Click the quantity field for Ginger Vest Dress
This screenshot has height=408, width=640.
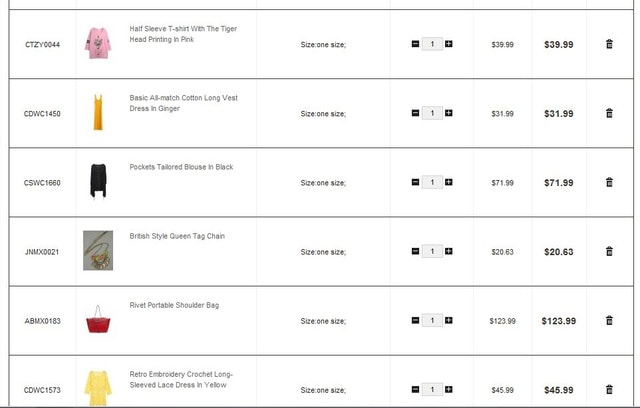pyautogui.click(x=432, y=113)
